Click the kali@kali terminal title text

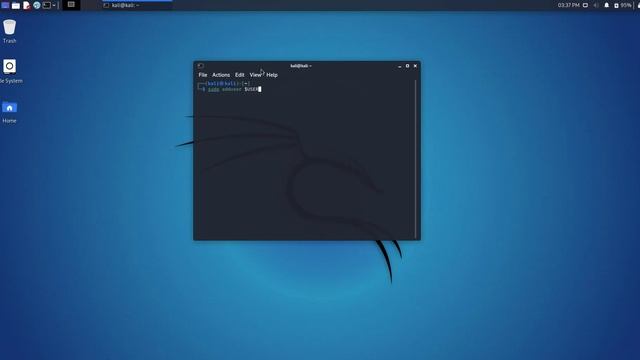301,66
